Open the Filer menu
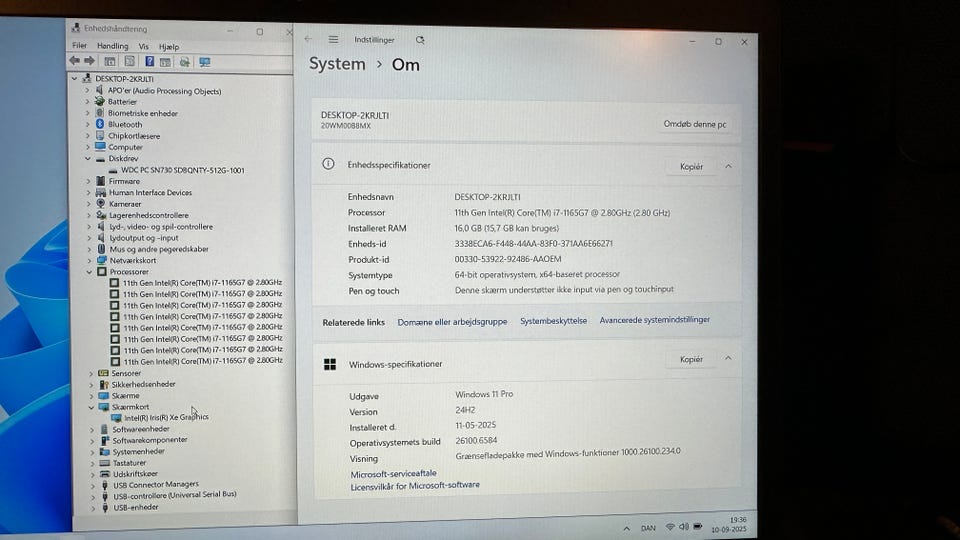 point(80,45)
